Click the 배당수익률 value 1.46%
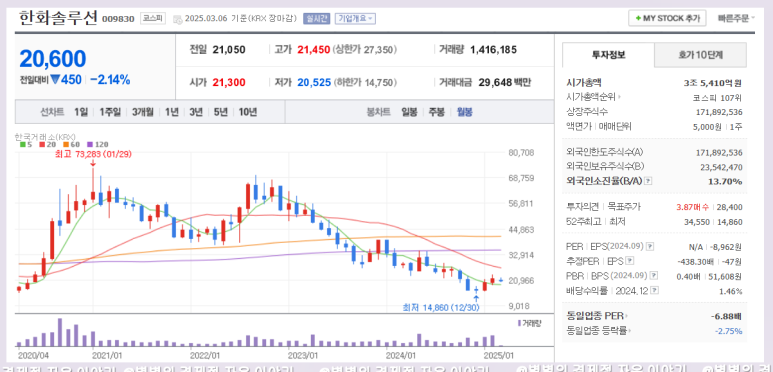The height and width of the screenshot is (372, 773). tap(731, 291)
